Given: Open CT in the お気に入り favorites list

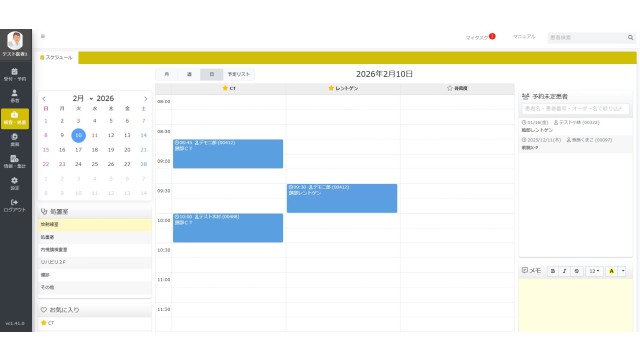Looking at the screenshot, I should 95,323.
